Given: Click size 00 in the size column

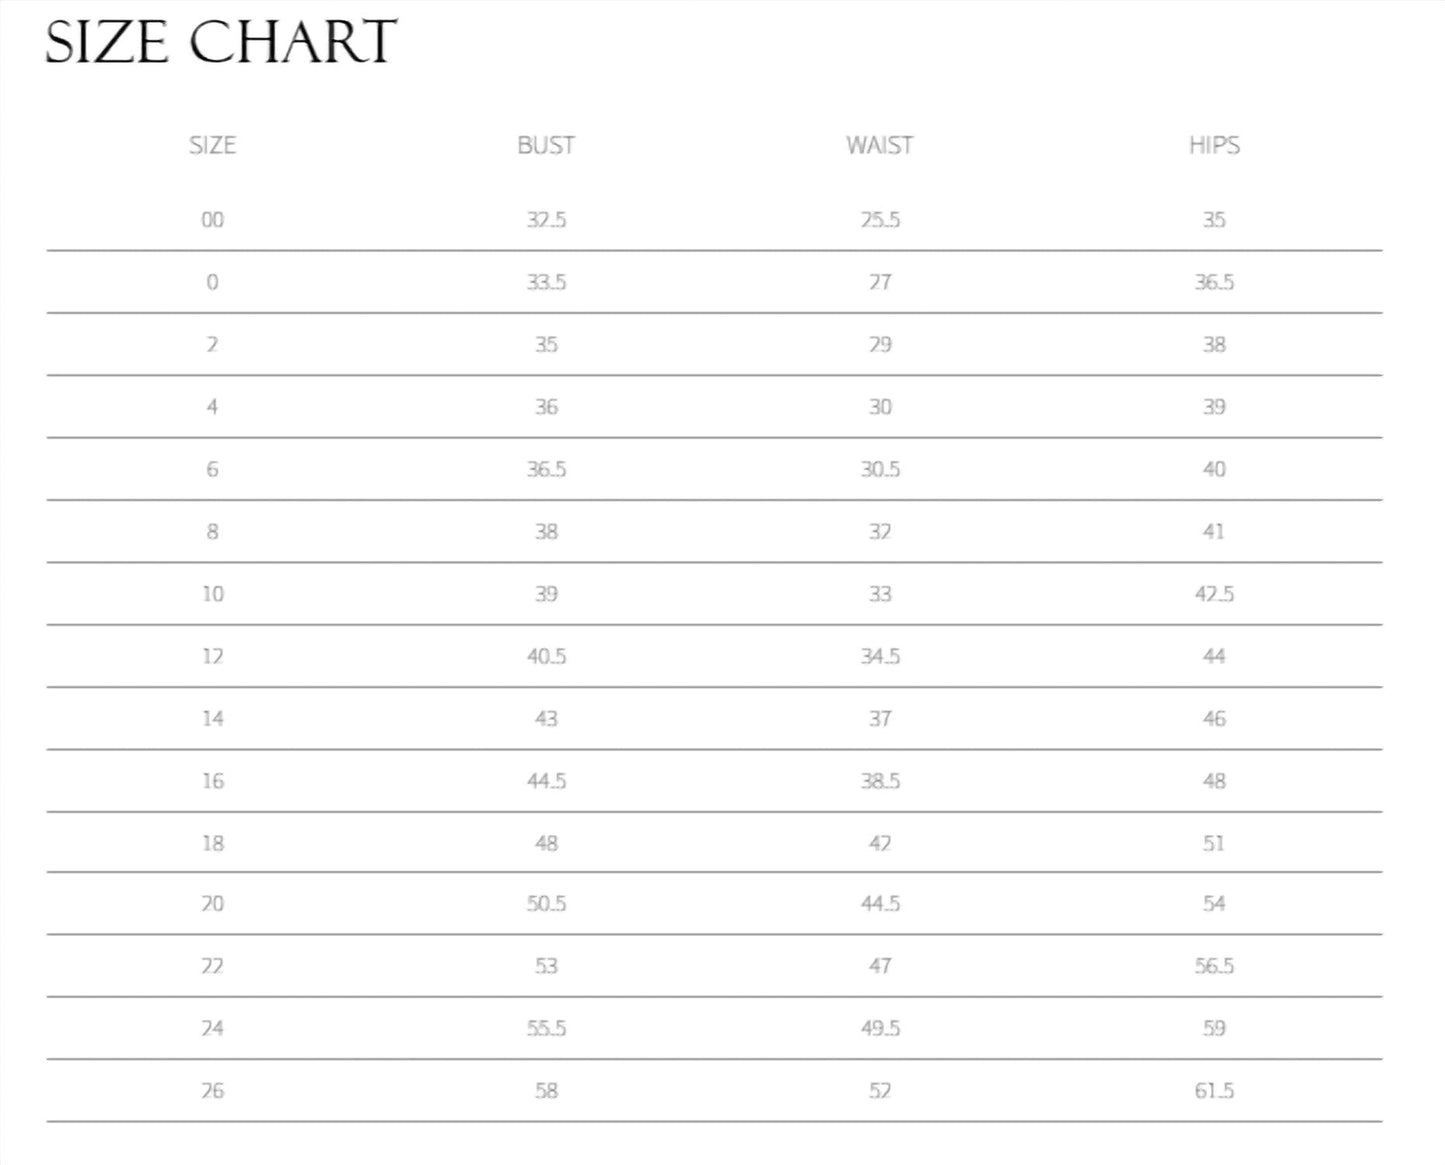Looking at the screenshot, I should (x=213, y=220).
